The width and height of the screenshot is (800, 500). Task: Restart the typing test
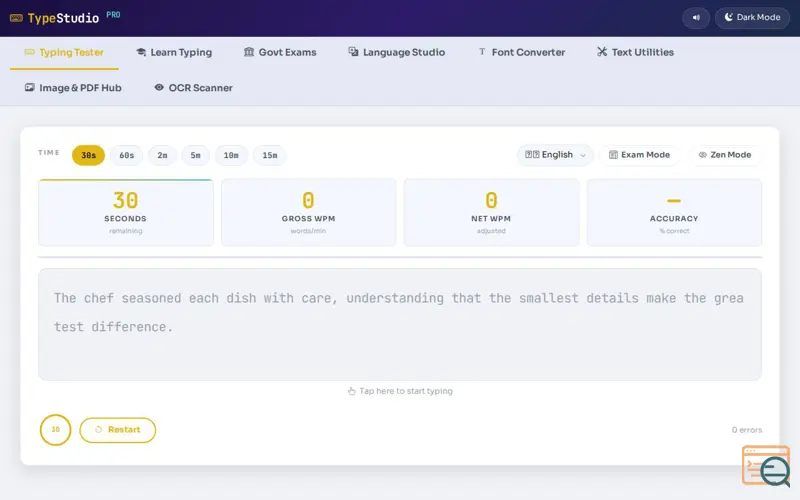[117, 430]
